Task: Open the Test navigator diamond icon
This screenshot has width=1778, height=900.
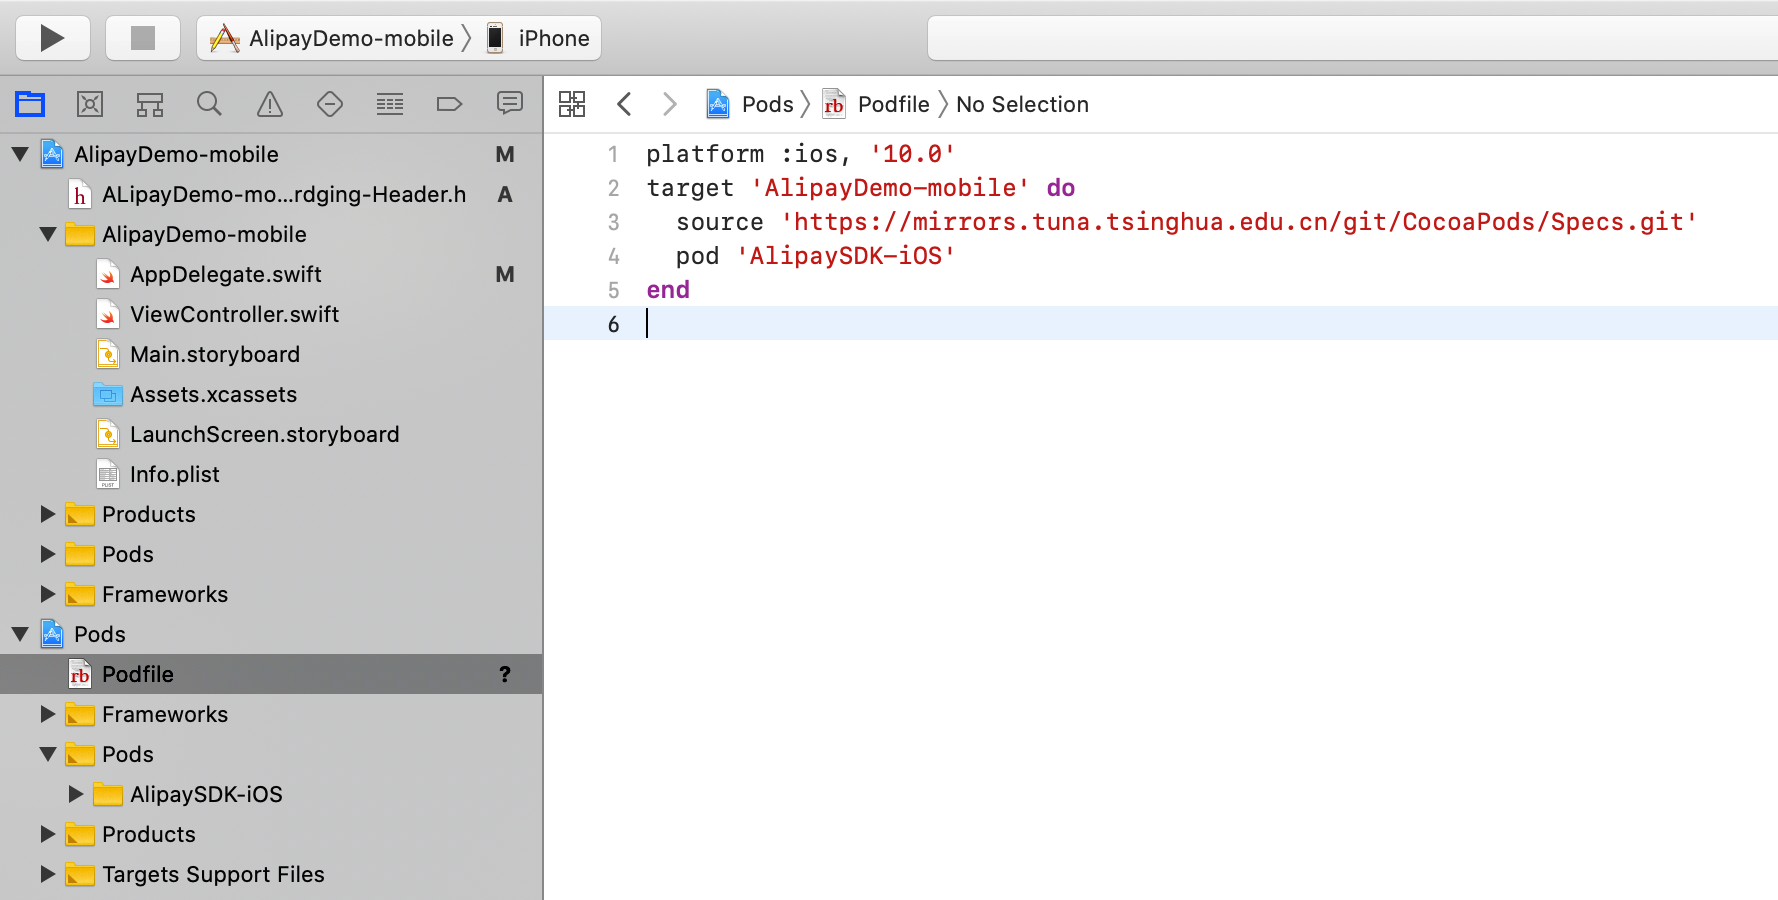Action: pos(330,104)
